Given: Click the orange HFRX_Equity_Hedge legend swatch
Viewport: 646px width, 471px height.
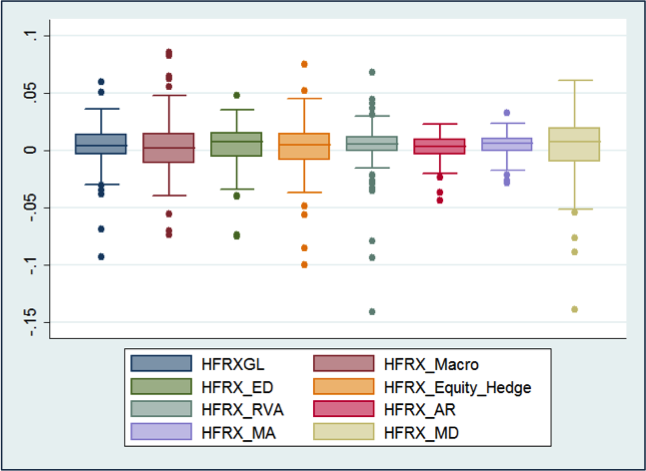Looking at the screenshot, I should (x=346, y=386).
